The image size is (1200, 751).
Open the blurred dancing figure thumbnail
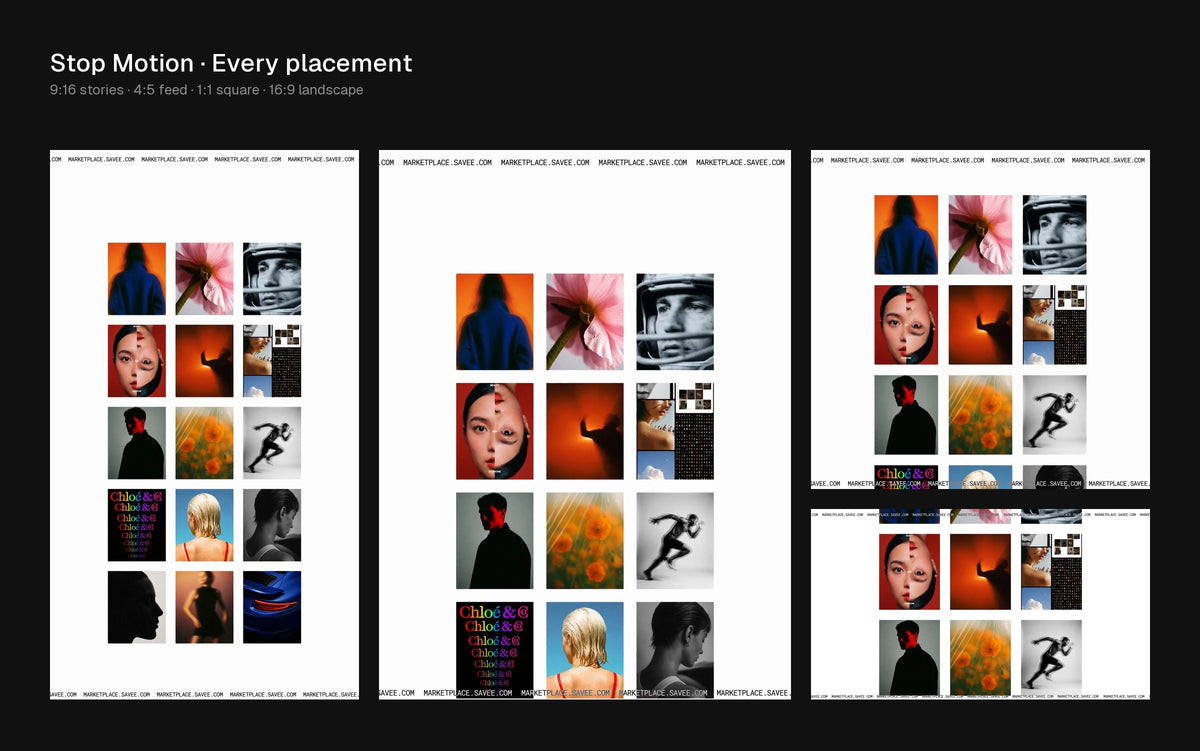[x=205, y=607]
